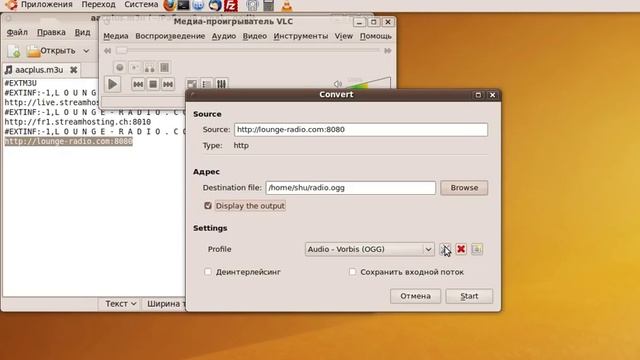Open the terminal from the top panel

pyautogui.click(x=183, y=5)
